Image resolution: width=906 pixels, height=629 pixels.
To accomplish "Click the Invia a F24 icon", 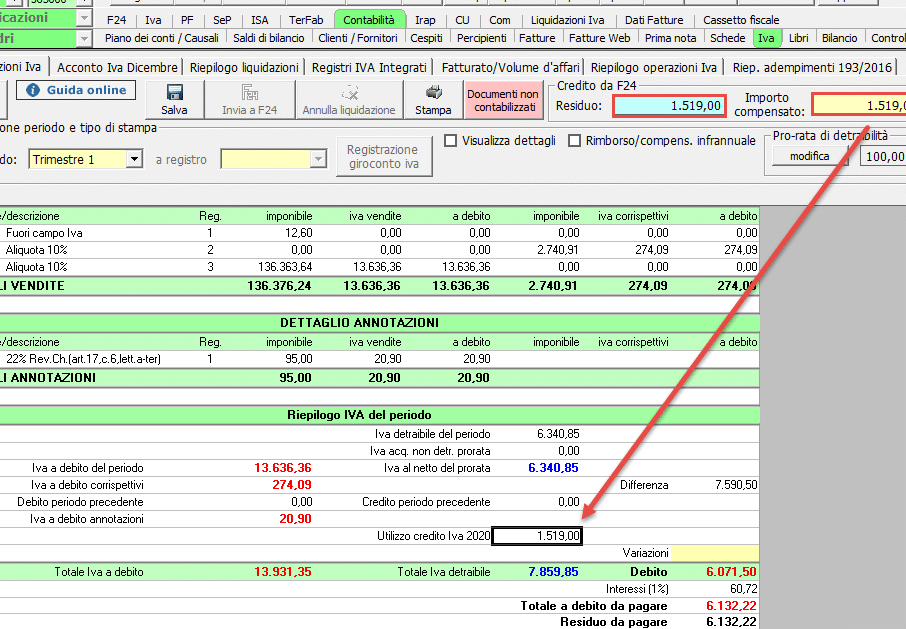I will click(250, 92).
